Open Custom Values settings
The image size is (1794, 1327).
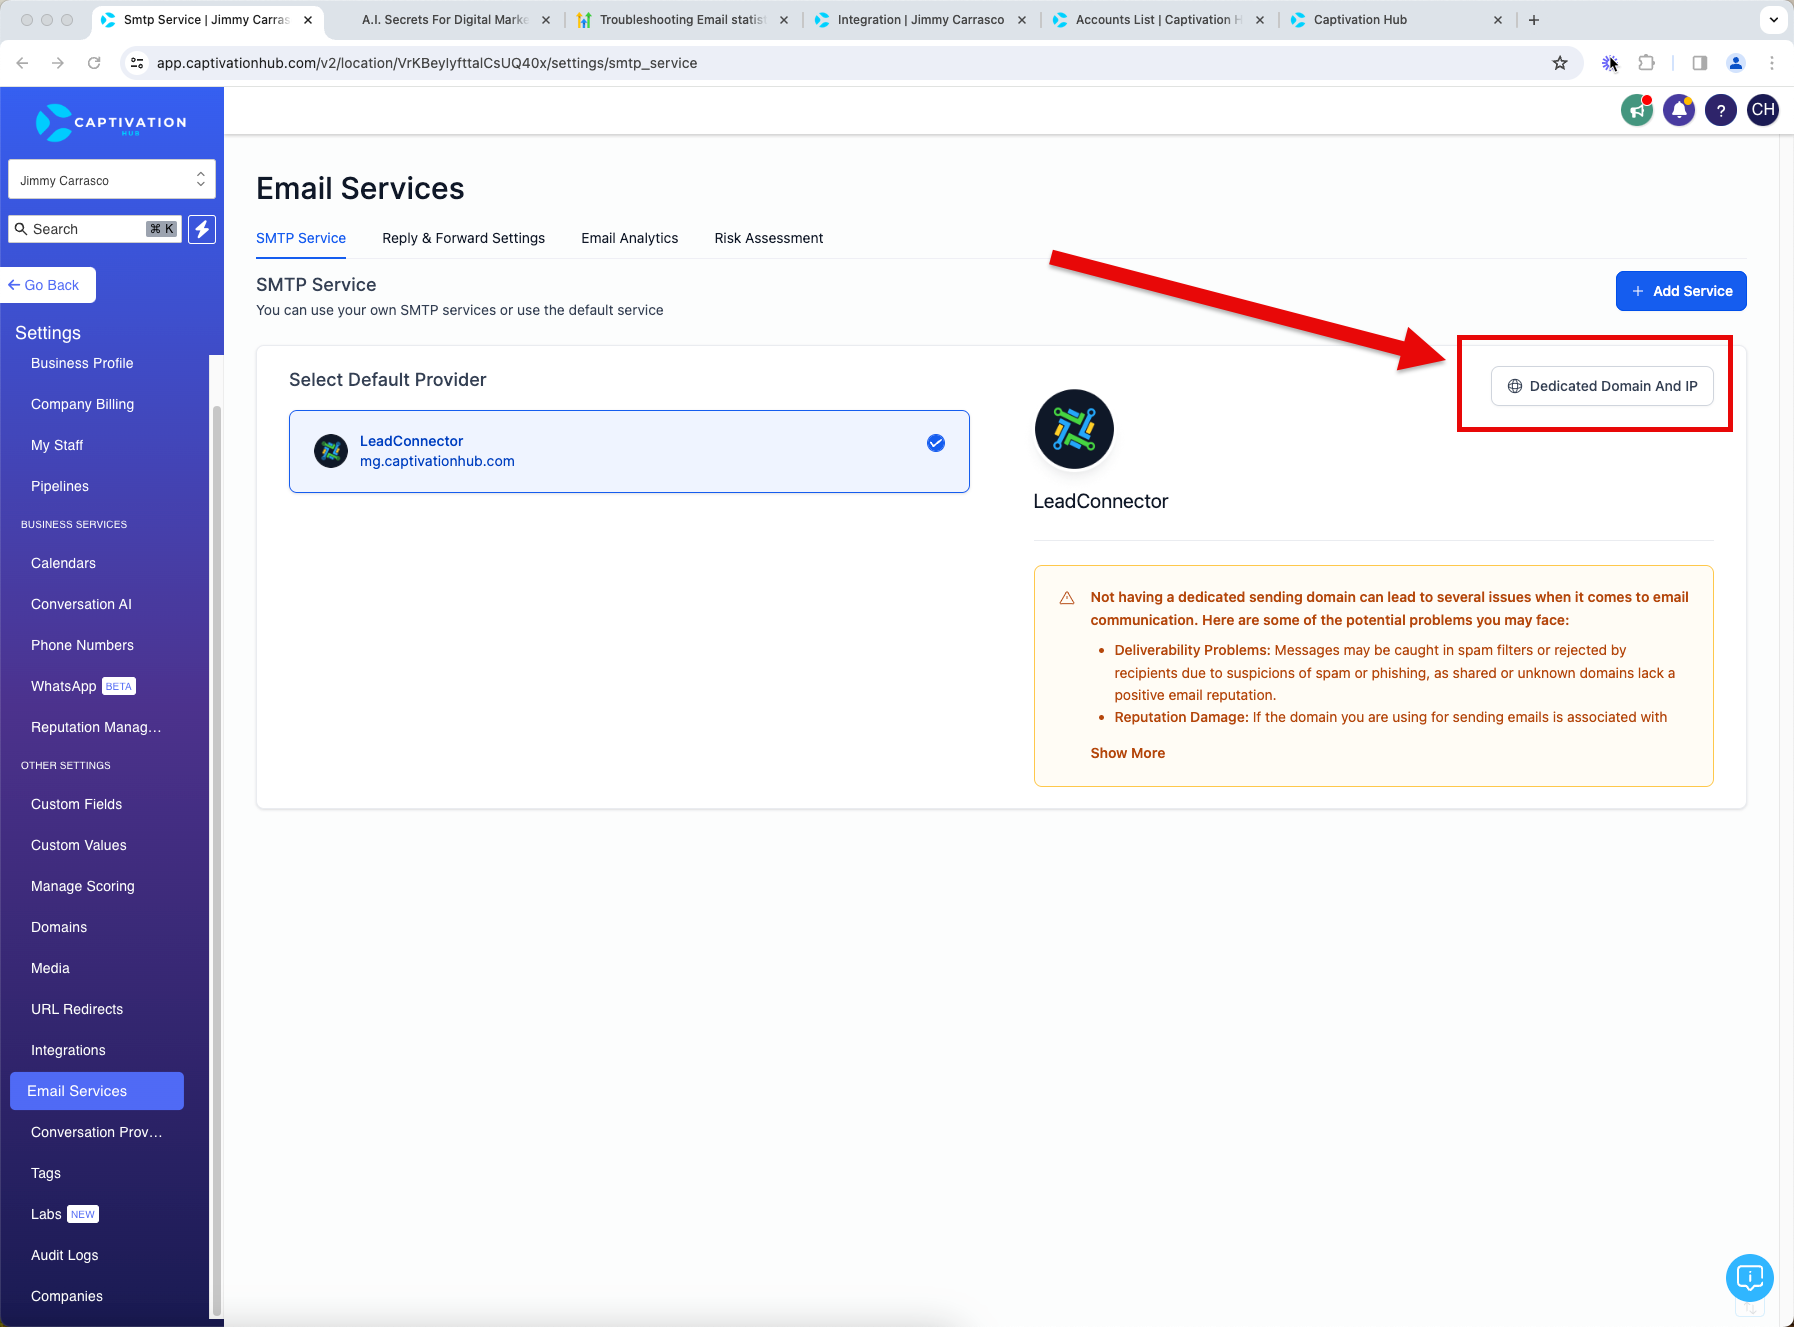pyautogui.click(x=78, y=845)
